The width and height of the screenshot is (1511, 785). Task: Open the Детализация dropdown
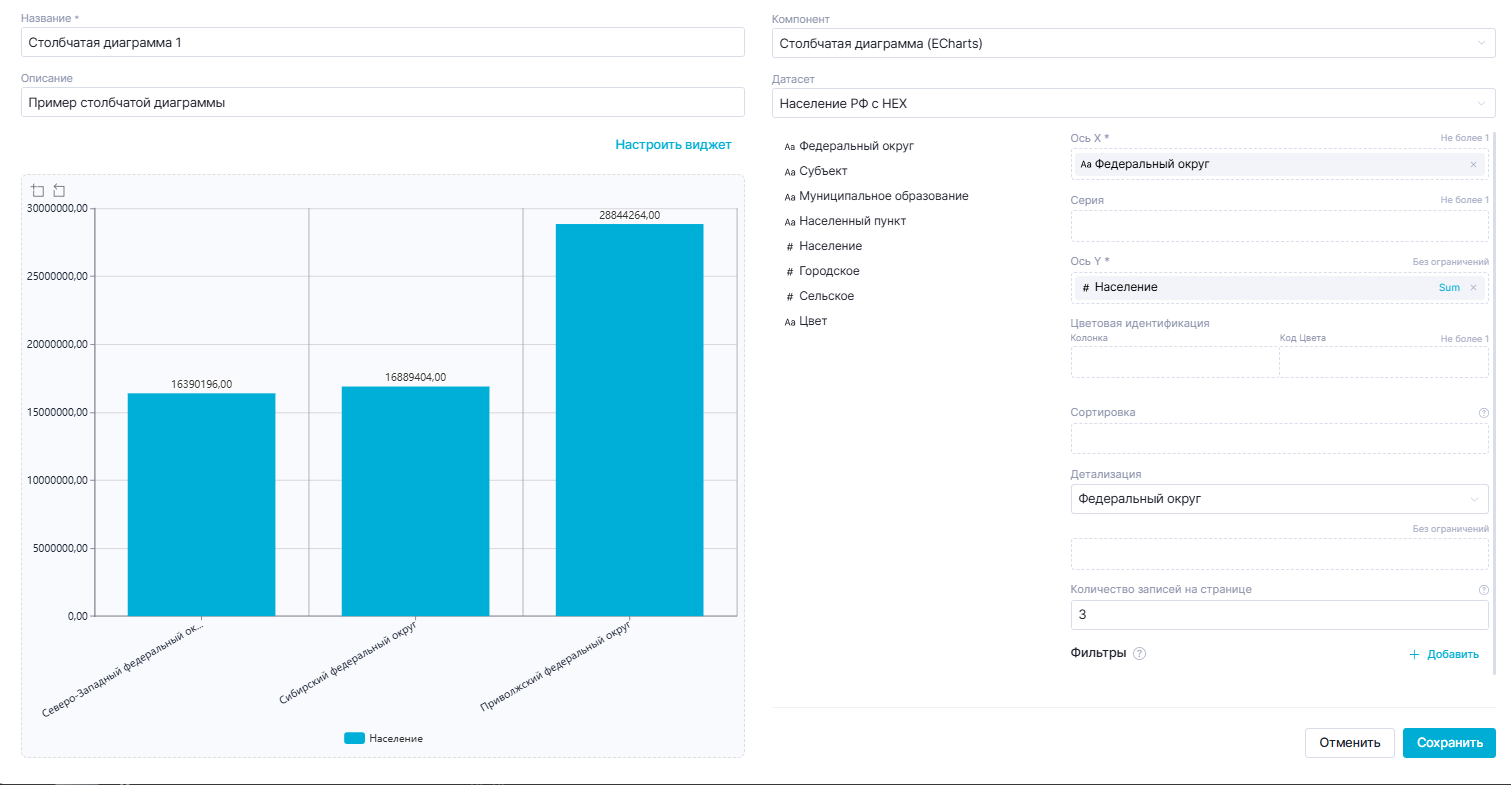[x=1279, y=499]
